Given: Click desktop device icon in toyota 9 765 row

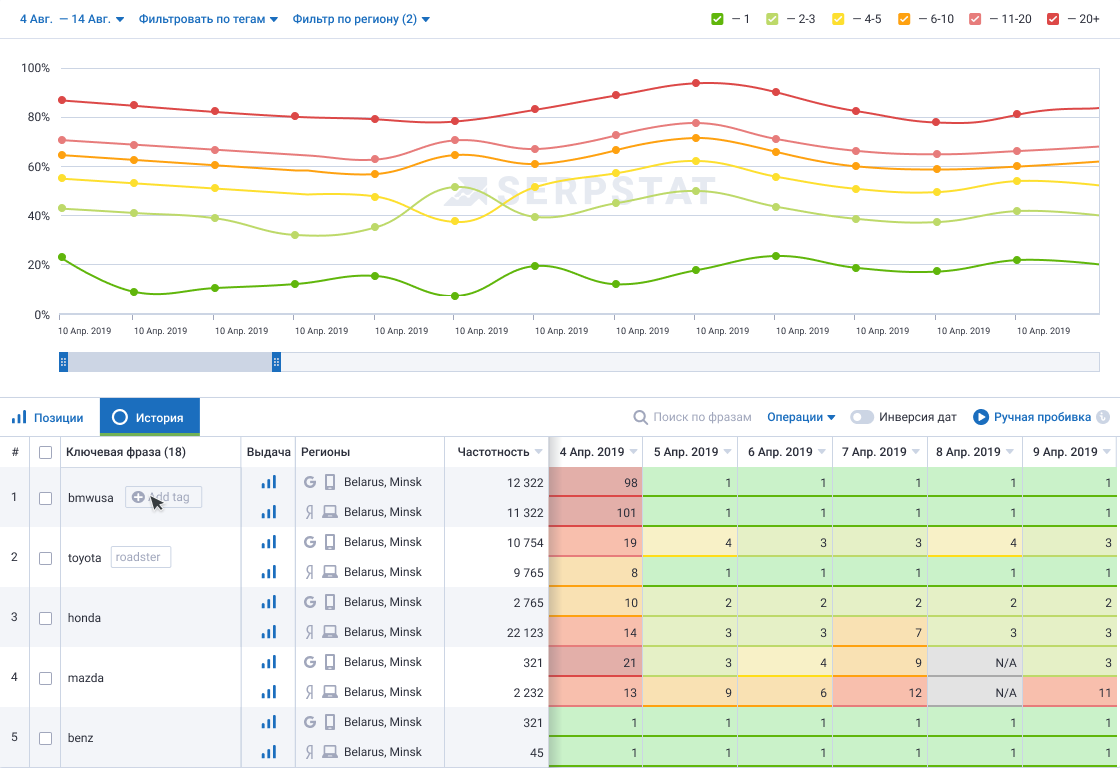Looking at the screenshot, I should coord(330,572).
